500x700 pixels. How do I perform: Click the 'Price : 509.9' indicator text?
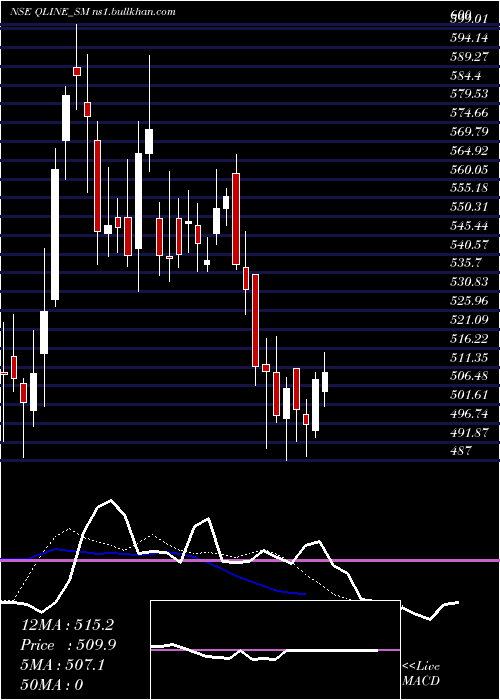tap(68, 645)
